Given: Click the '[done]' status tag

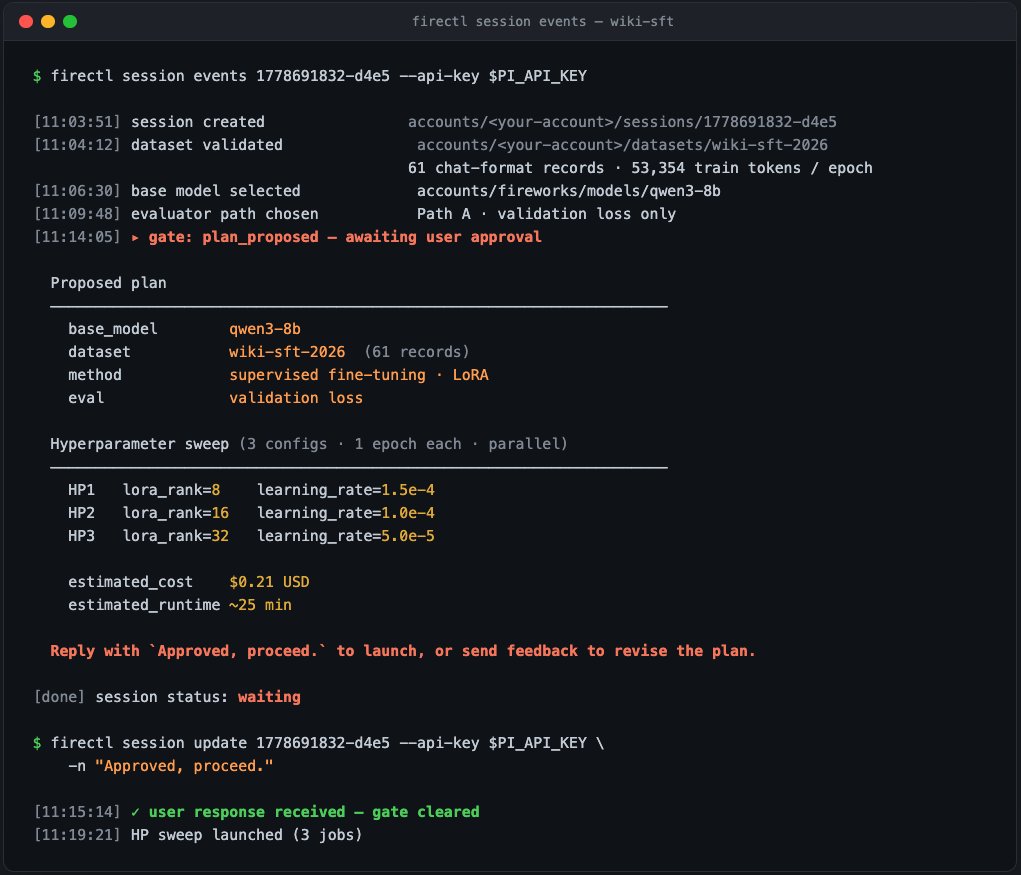Looking at the screenshot, I should (59, 697).
